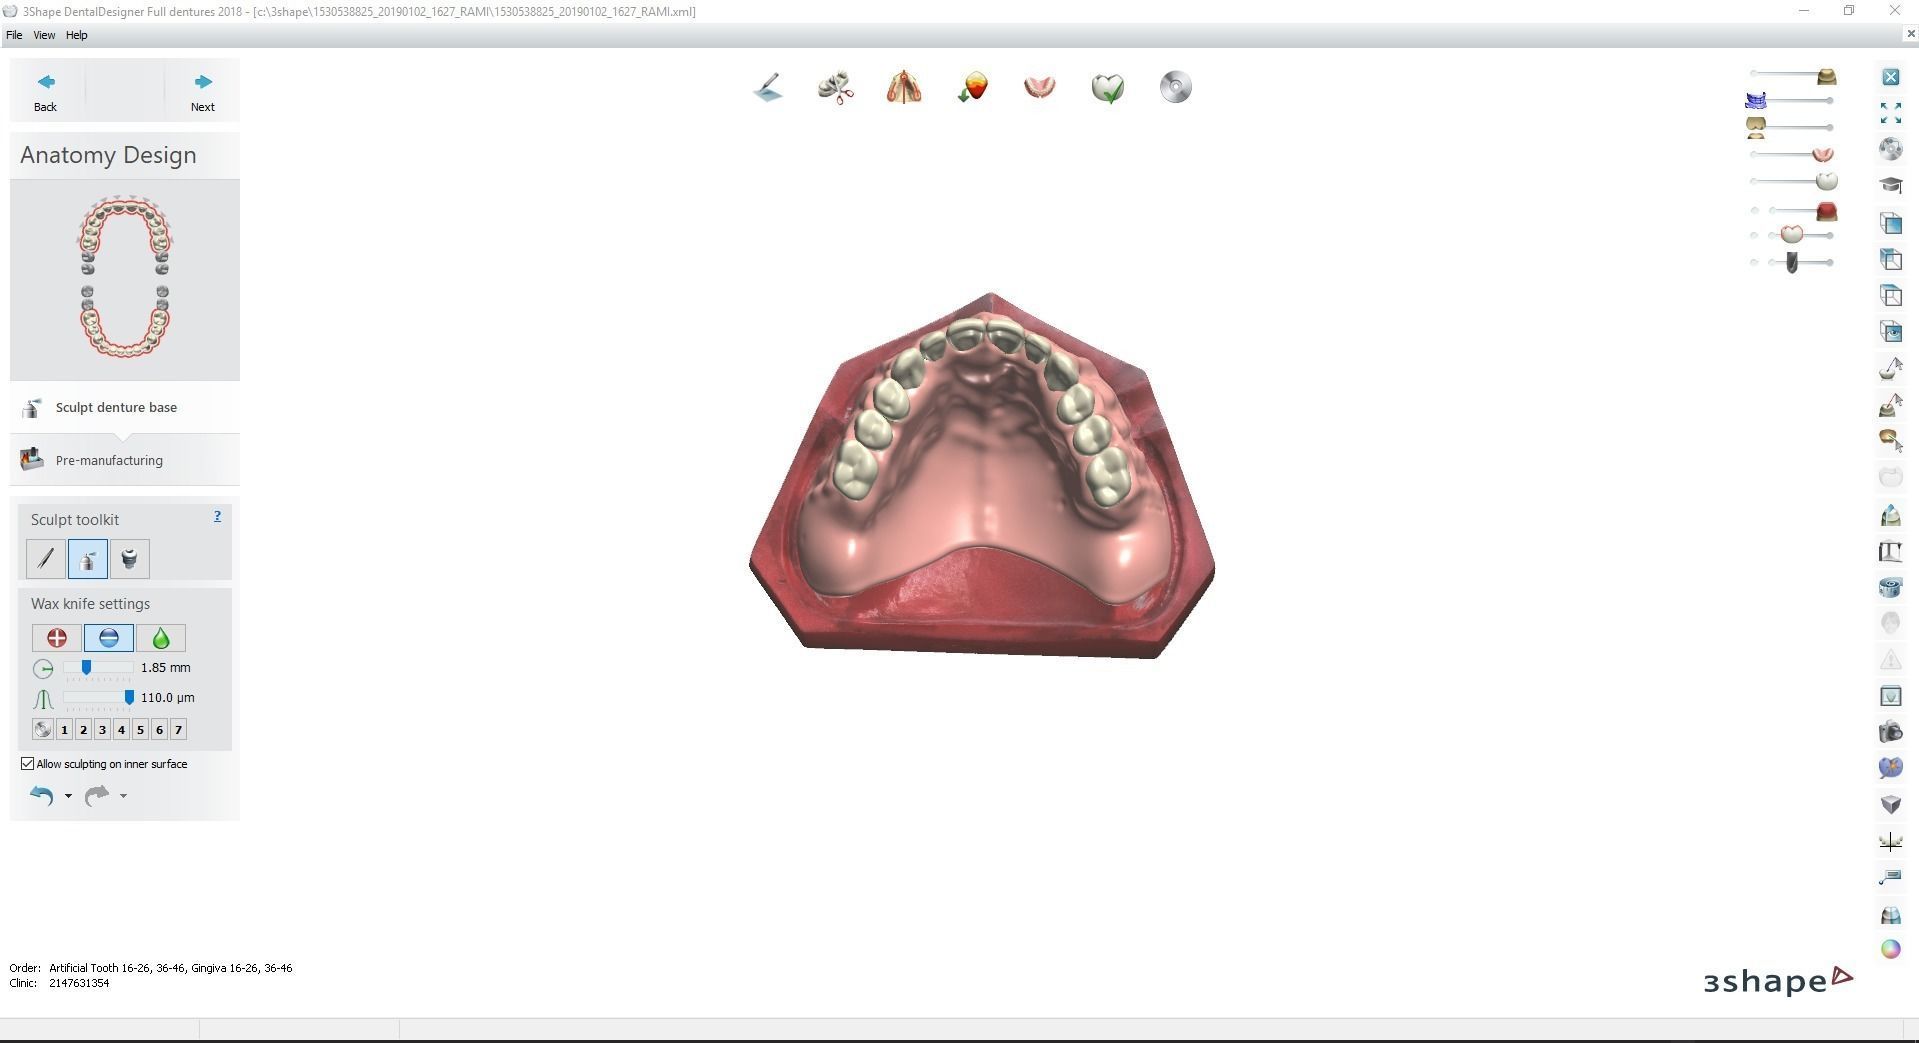Select wax knife preset 2
Screen dimensions: 1919x1043
84,730
